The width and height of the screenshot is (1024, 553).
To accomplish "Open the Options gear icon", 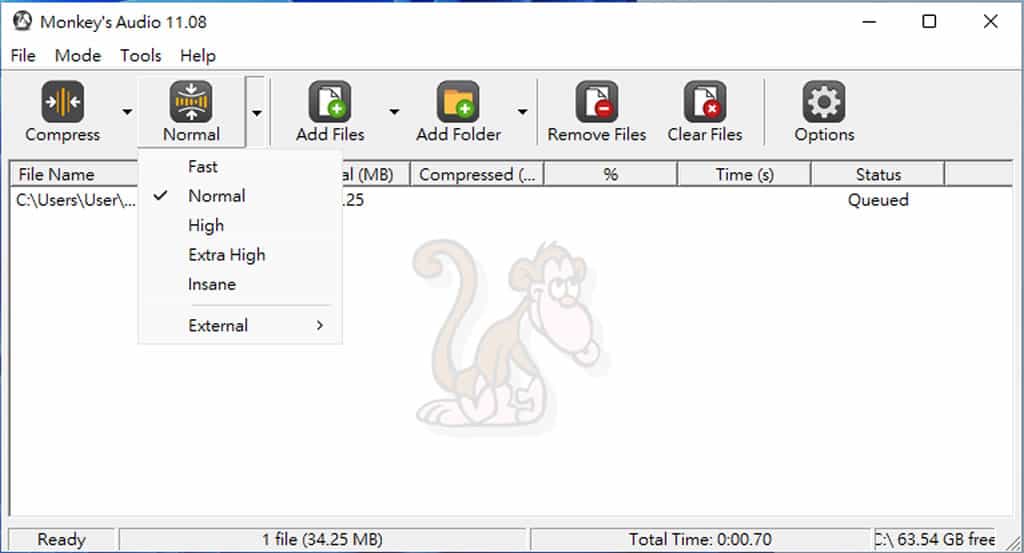I will point(824,102).
